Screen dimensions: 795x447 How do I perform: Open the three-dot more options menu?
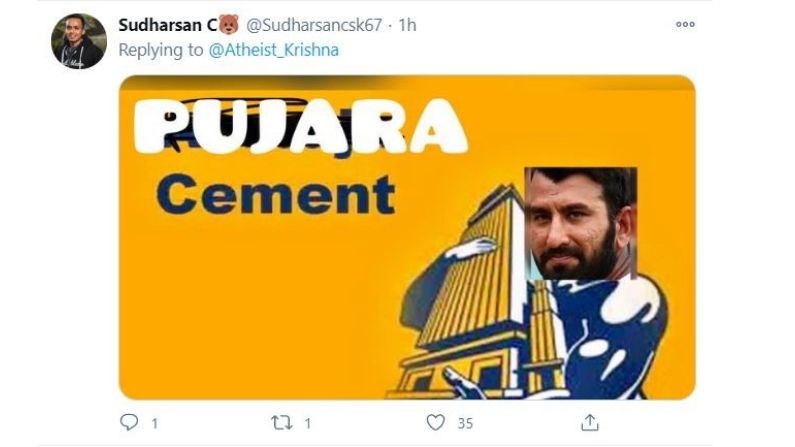[685, 24]
